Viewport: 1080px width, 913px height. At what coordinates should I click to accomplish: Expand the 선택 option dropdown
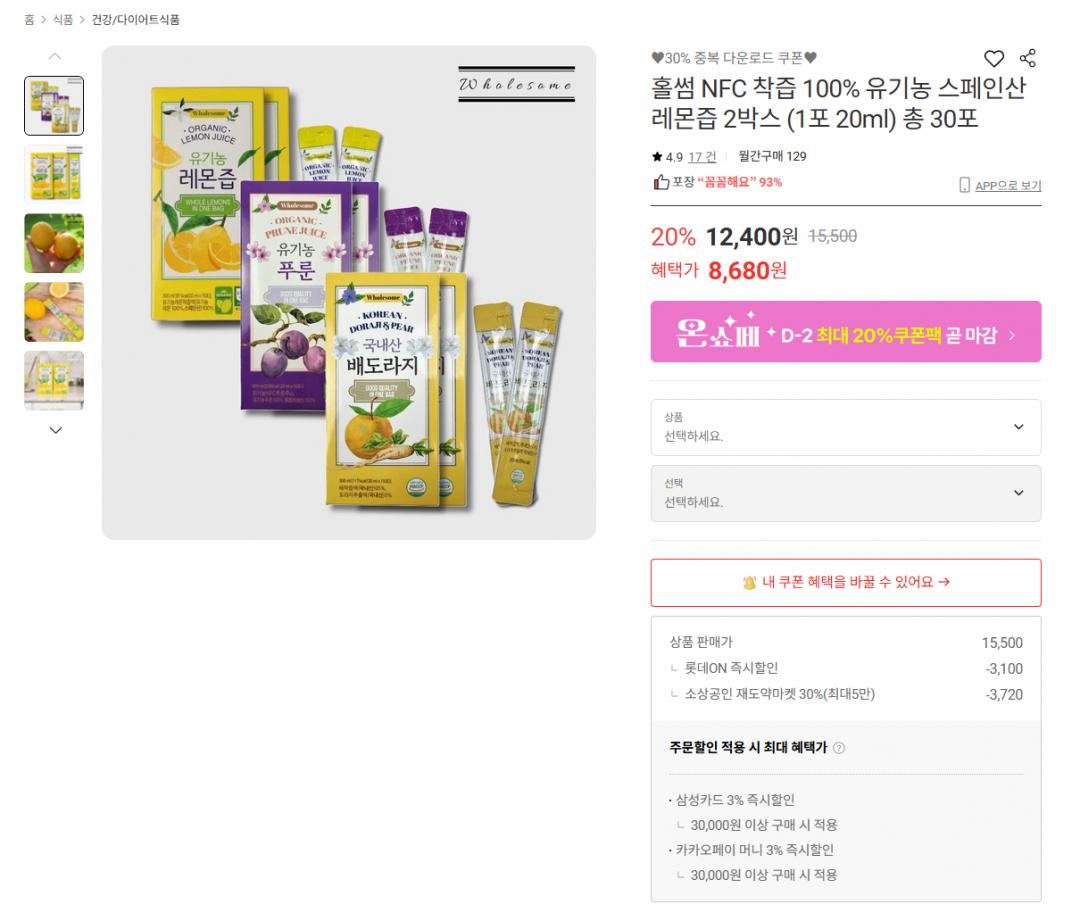(x=845, y=493)
